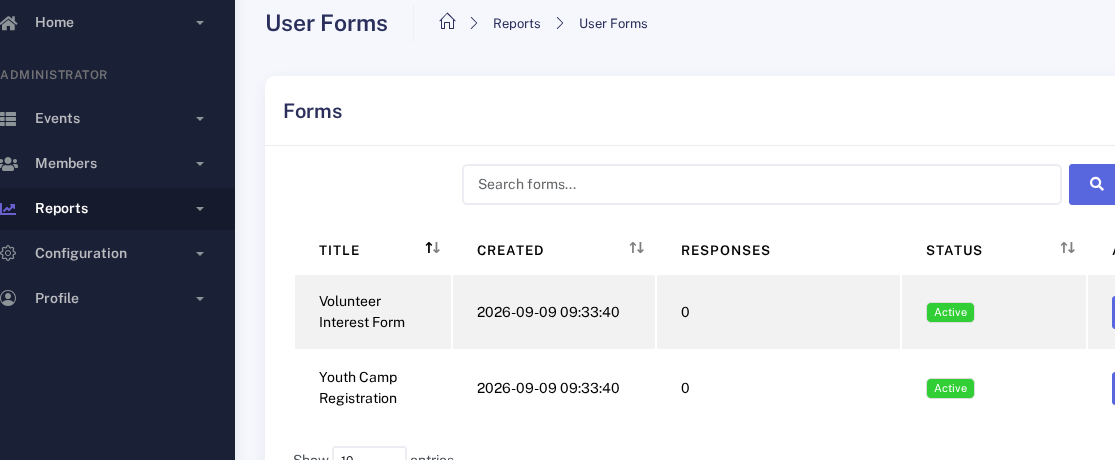The width and height of the screenshot is (1115, 460).
Task: Click the User Forms breadcrumb link
Action: pos(613,23)
